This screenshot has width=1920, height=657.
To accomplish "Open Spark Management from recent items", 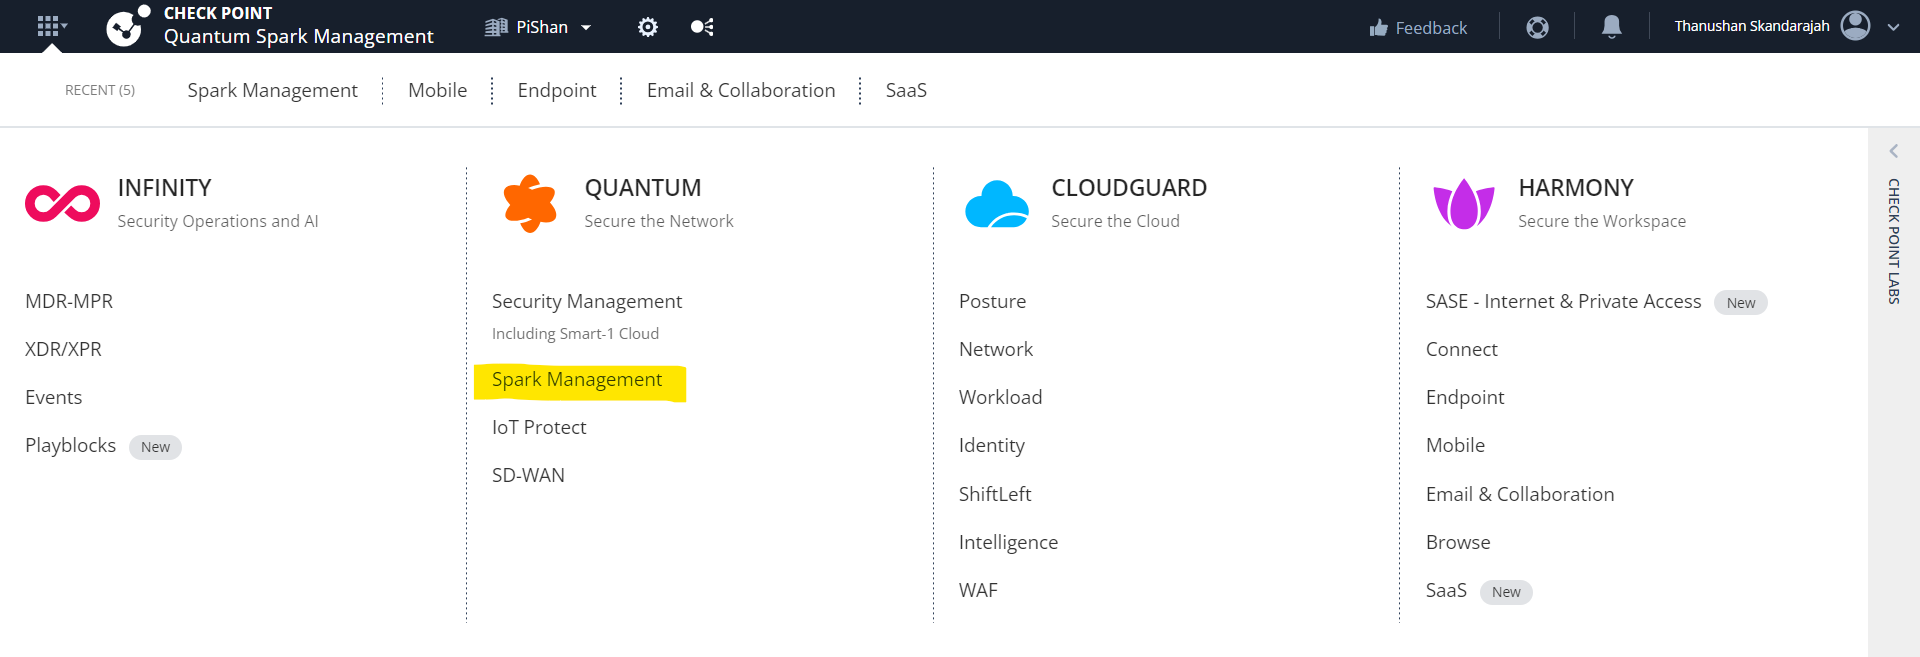I will pos(272,90).
